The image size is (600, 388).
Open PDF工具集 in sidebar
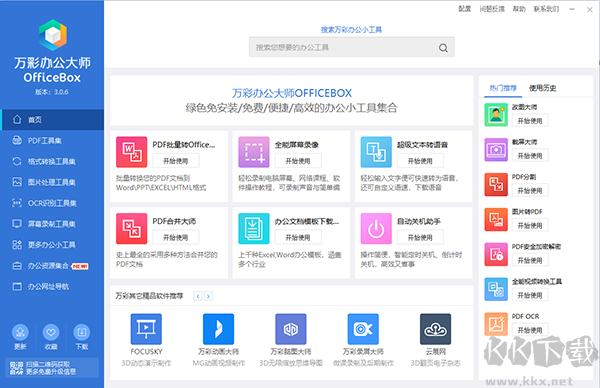pyautogui.click(x=52, y=141)
